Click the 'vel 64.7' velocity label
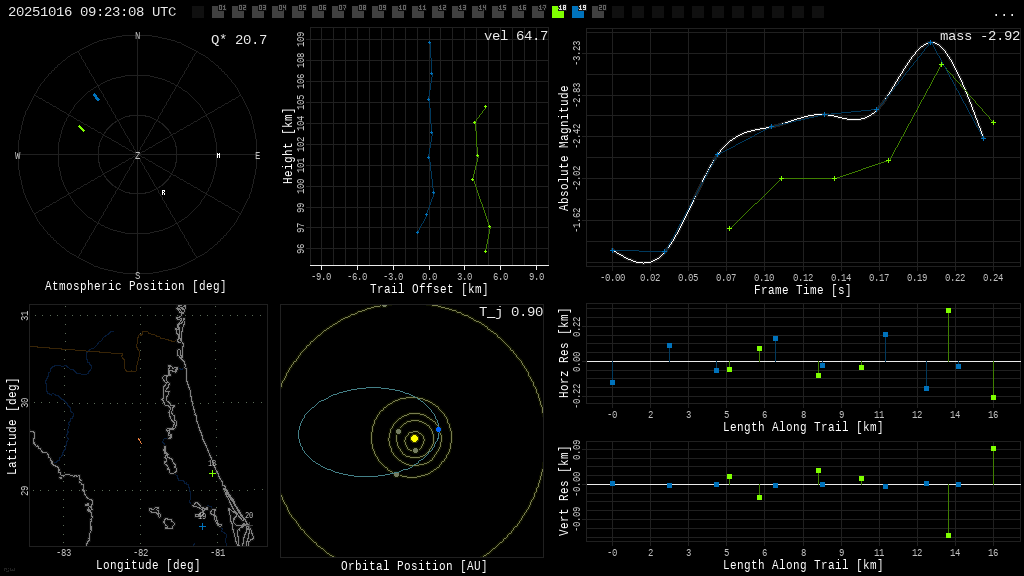 coord(515,36)
